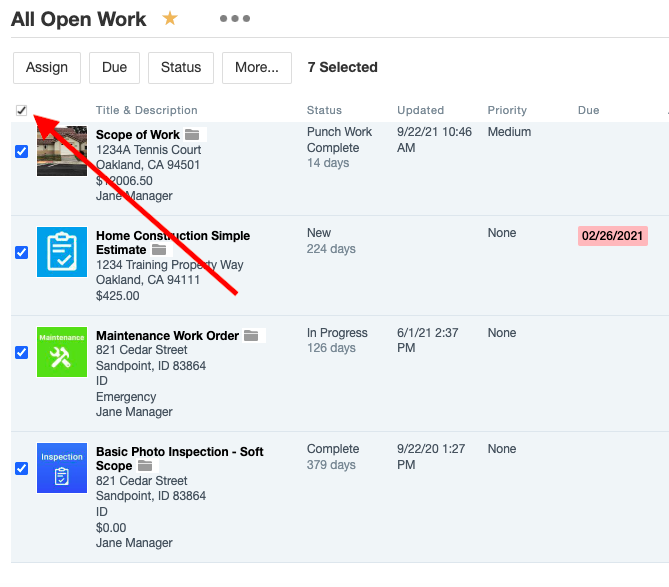This screenshot has width=669, height=587.
Task: Deselect the Maintenance Work Order checkbox
Action: click(x=22, y=352)
